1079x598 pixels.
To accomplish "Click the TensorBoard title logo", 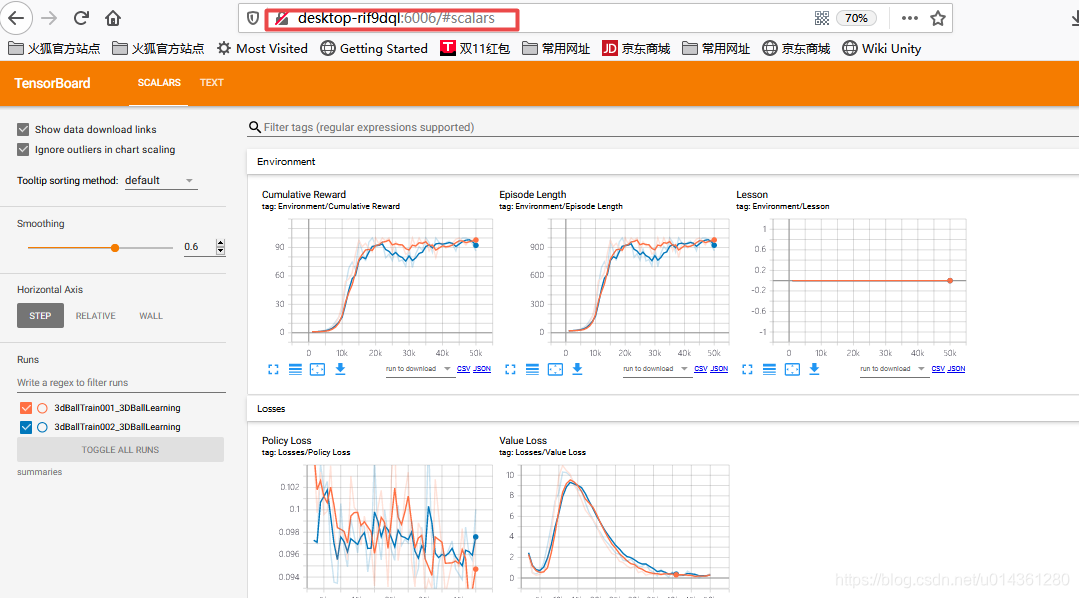I will [x=52, y=83].
